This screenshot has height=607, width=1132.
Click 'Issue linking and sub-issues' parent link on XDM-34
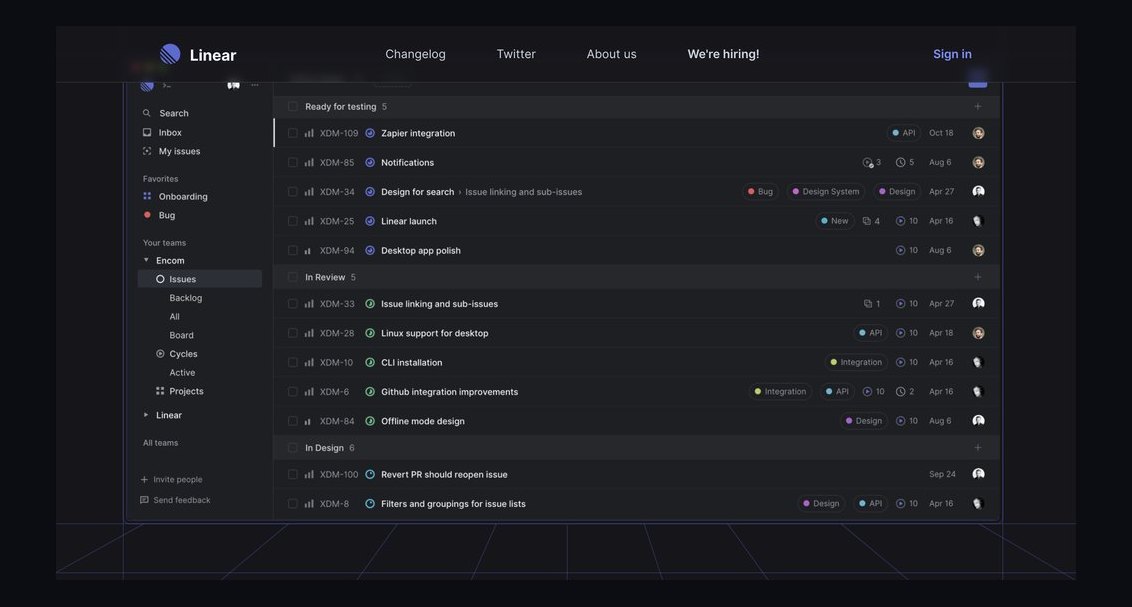[523, 192]
